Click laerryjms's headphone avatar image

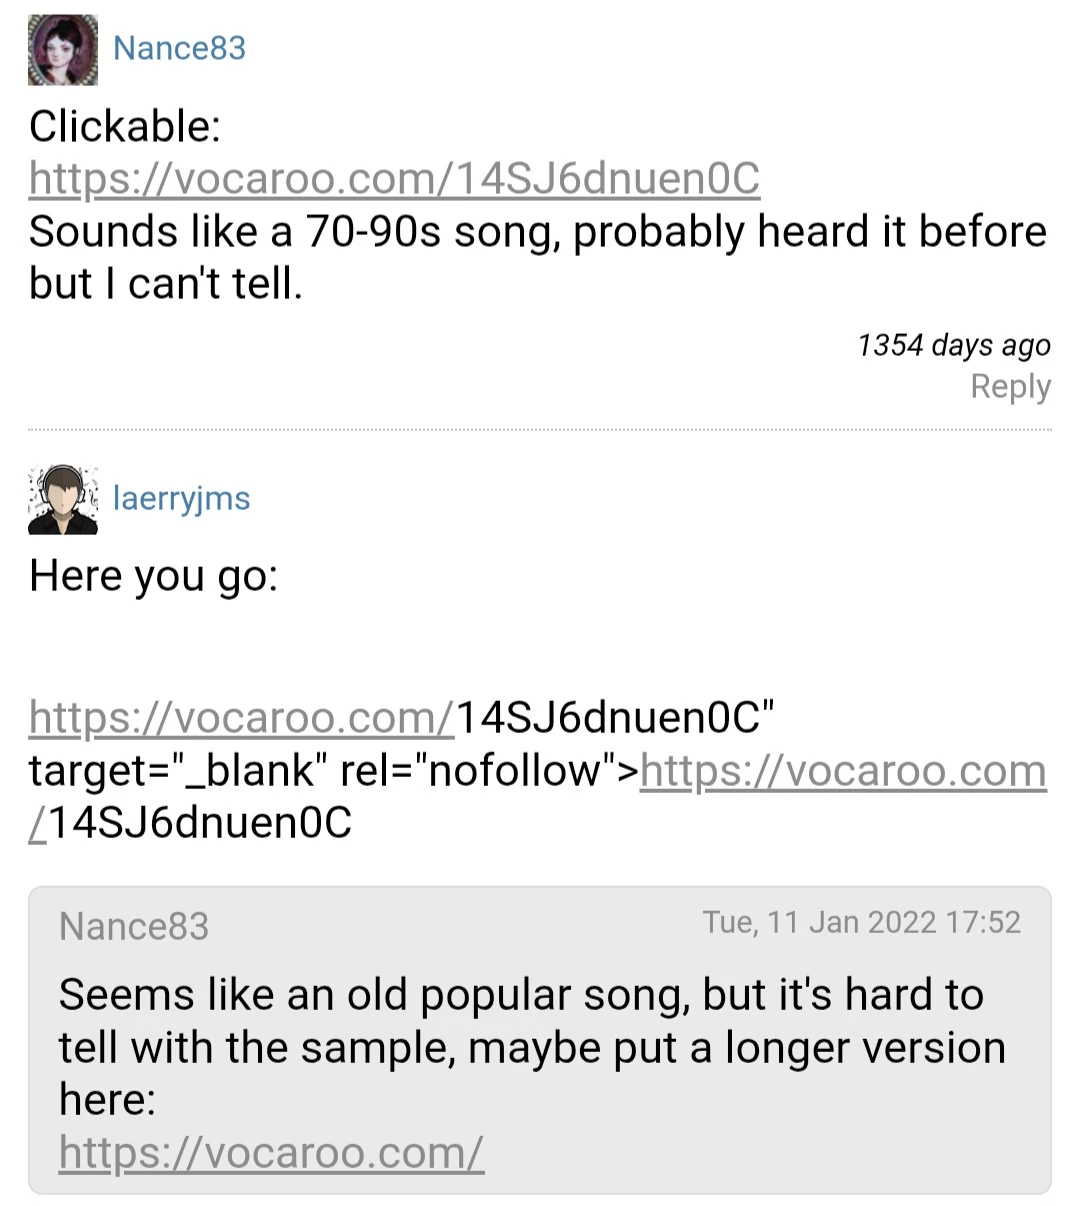pos(62,499)
